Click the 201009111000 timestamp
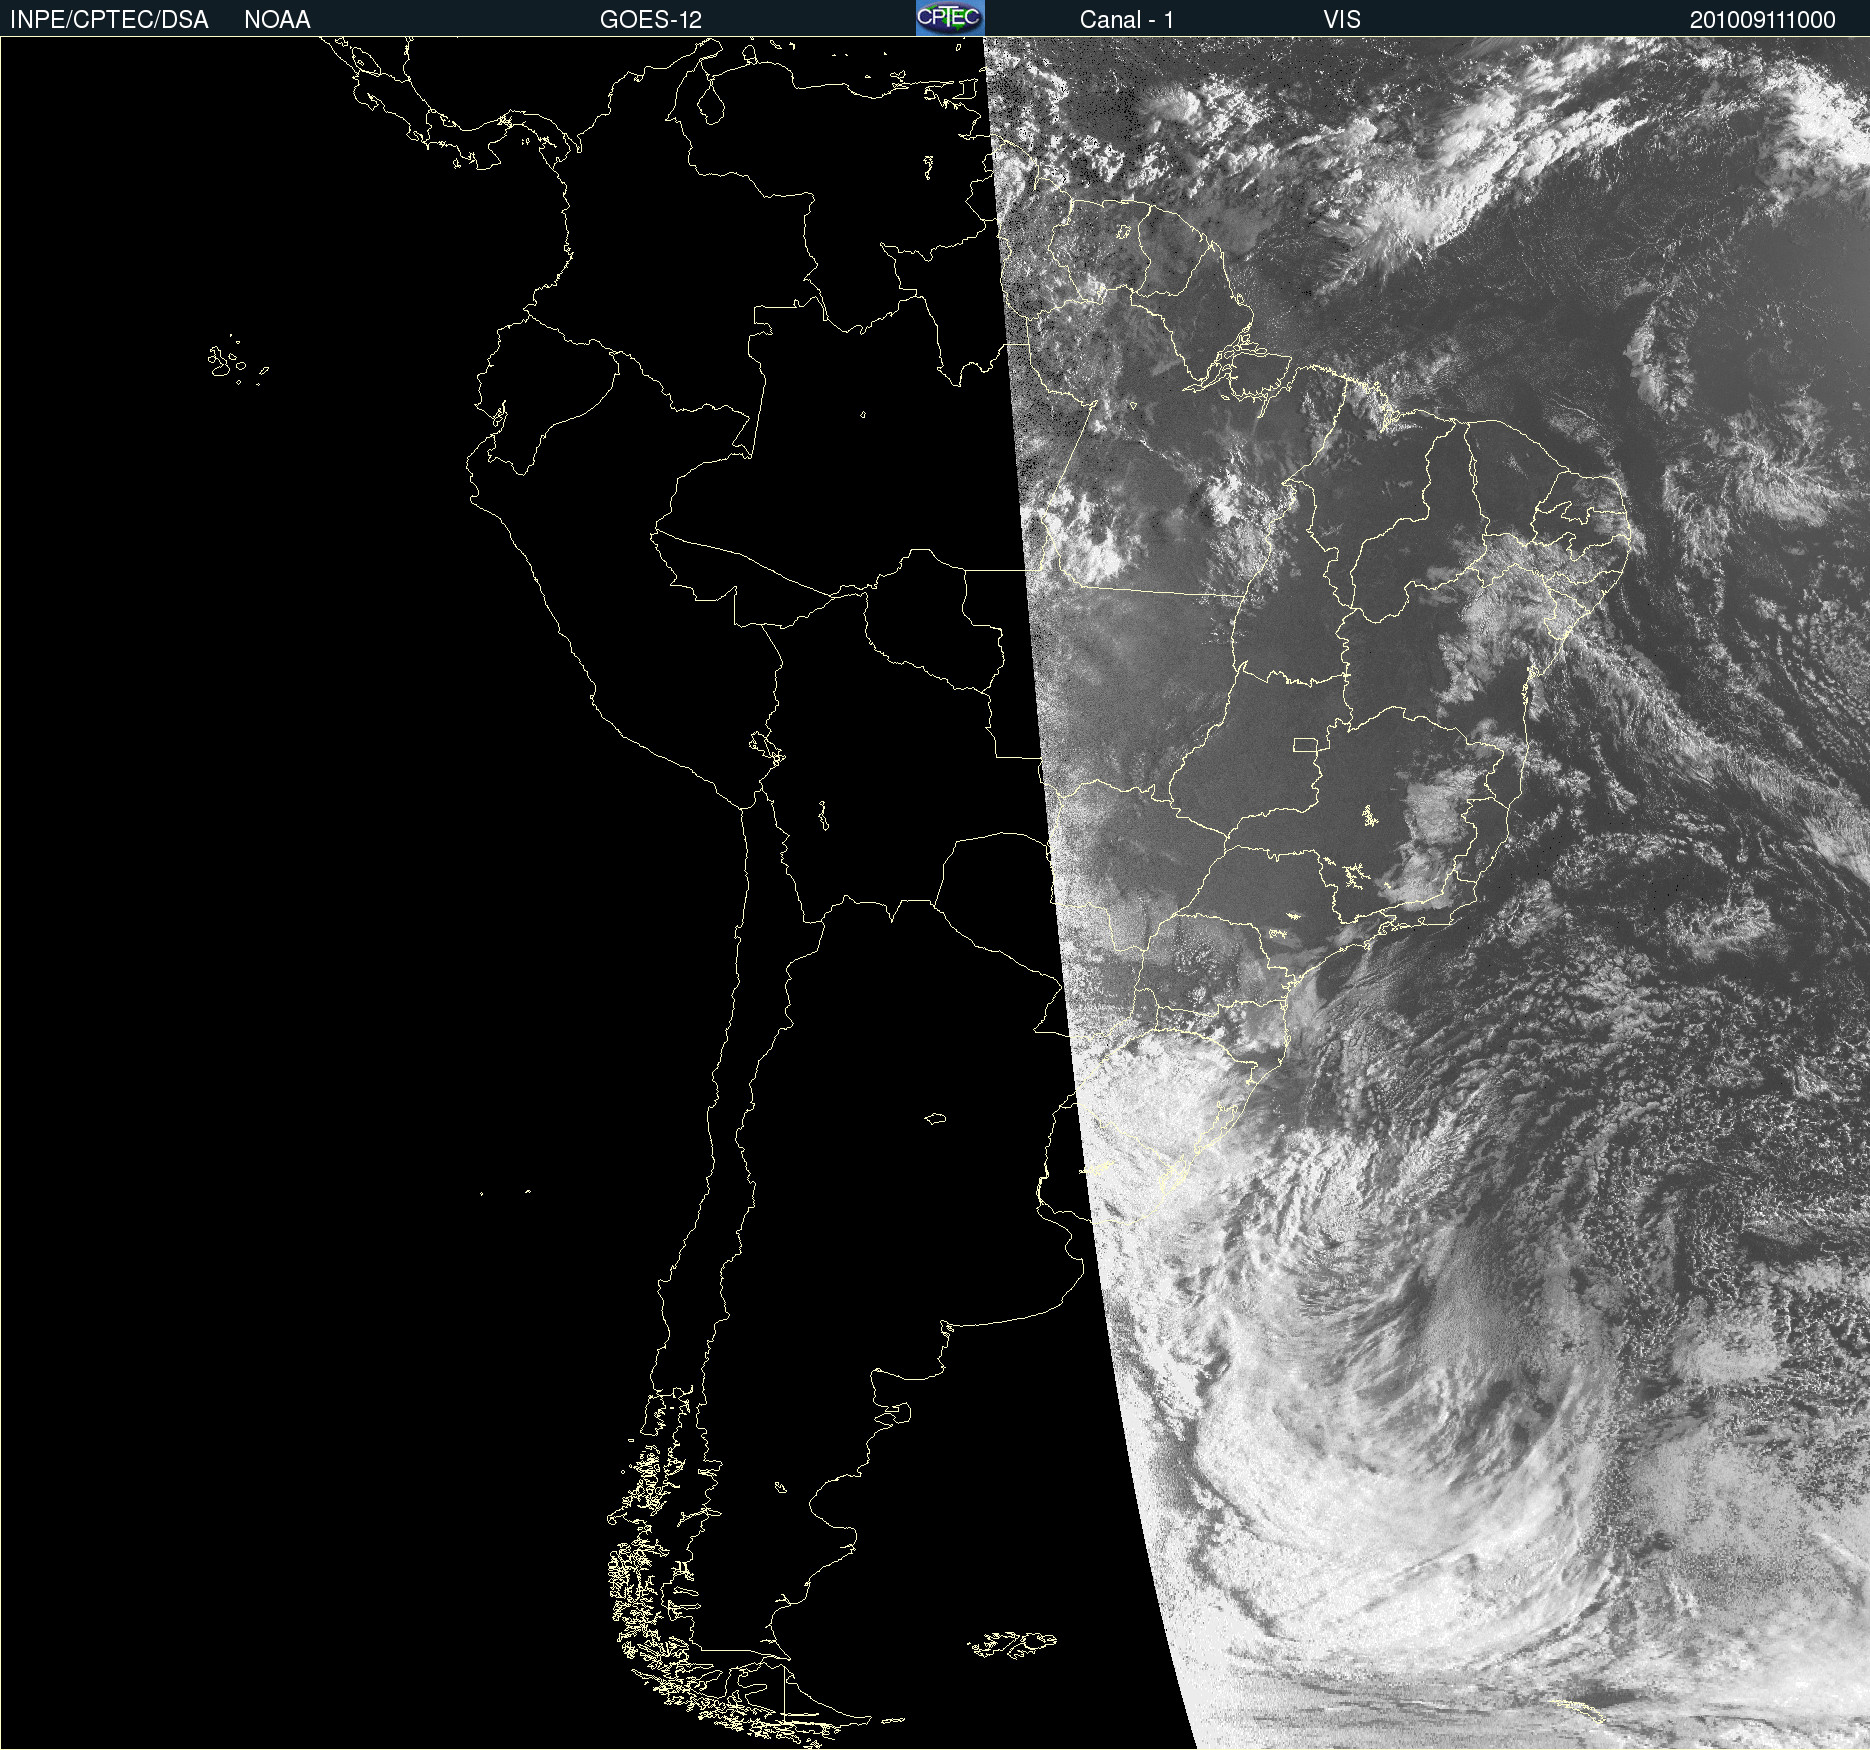Viewport: 1870px width, 1750px height. (1763, 20)
